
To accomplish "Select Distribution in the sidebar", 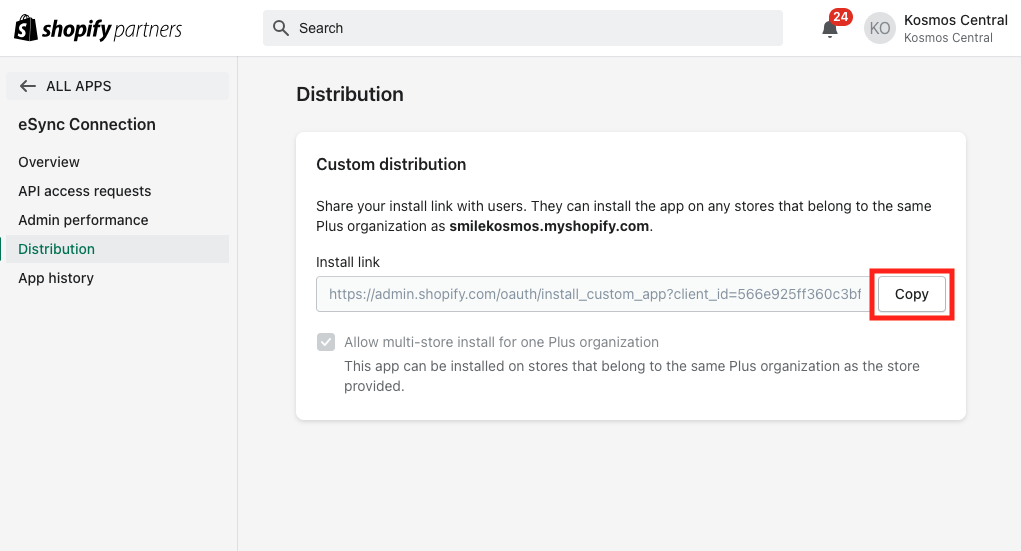I will (57, 249).
